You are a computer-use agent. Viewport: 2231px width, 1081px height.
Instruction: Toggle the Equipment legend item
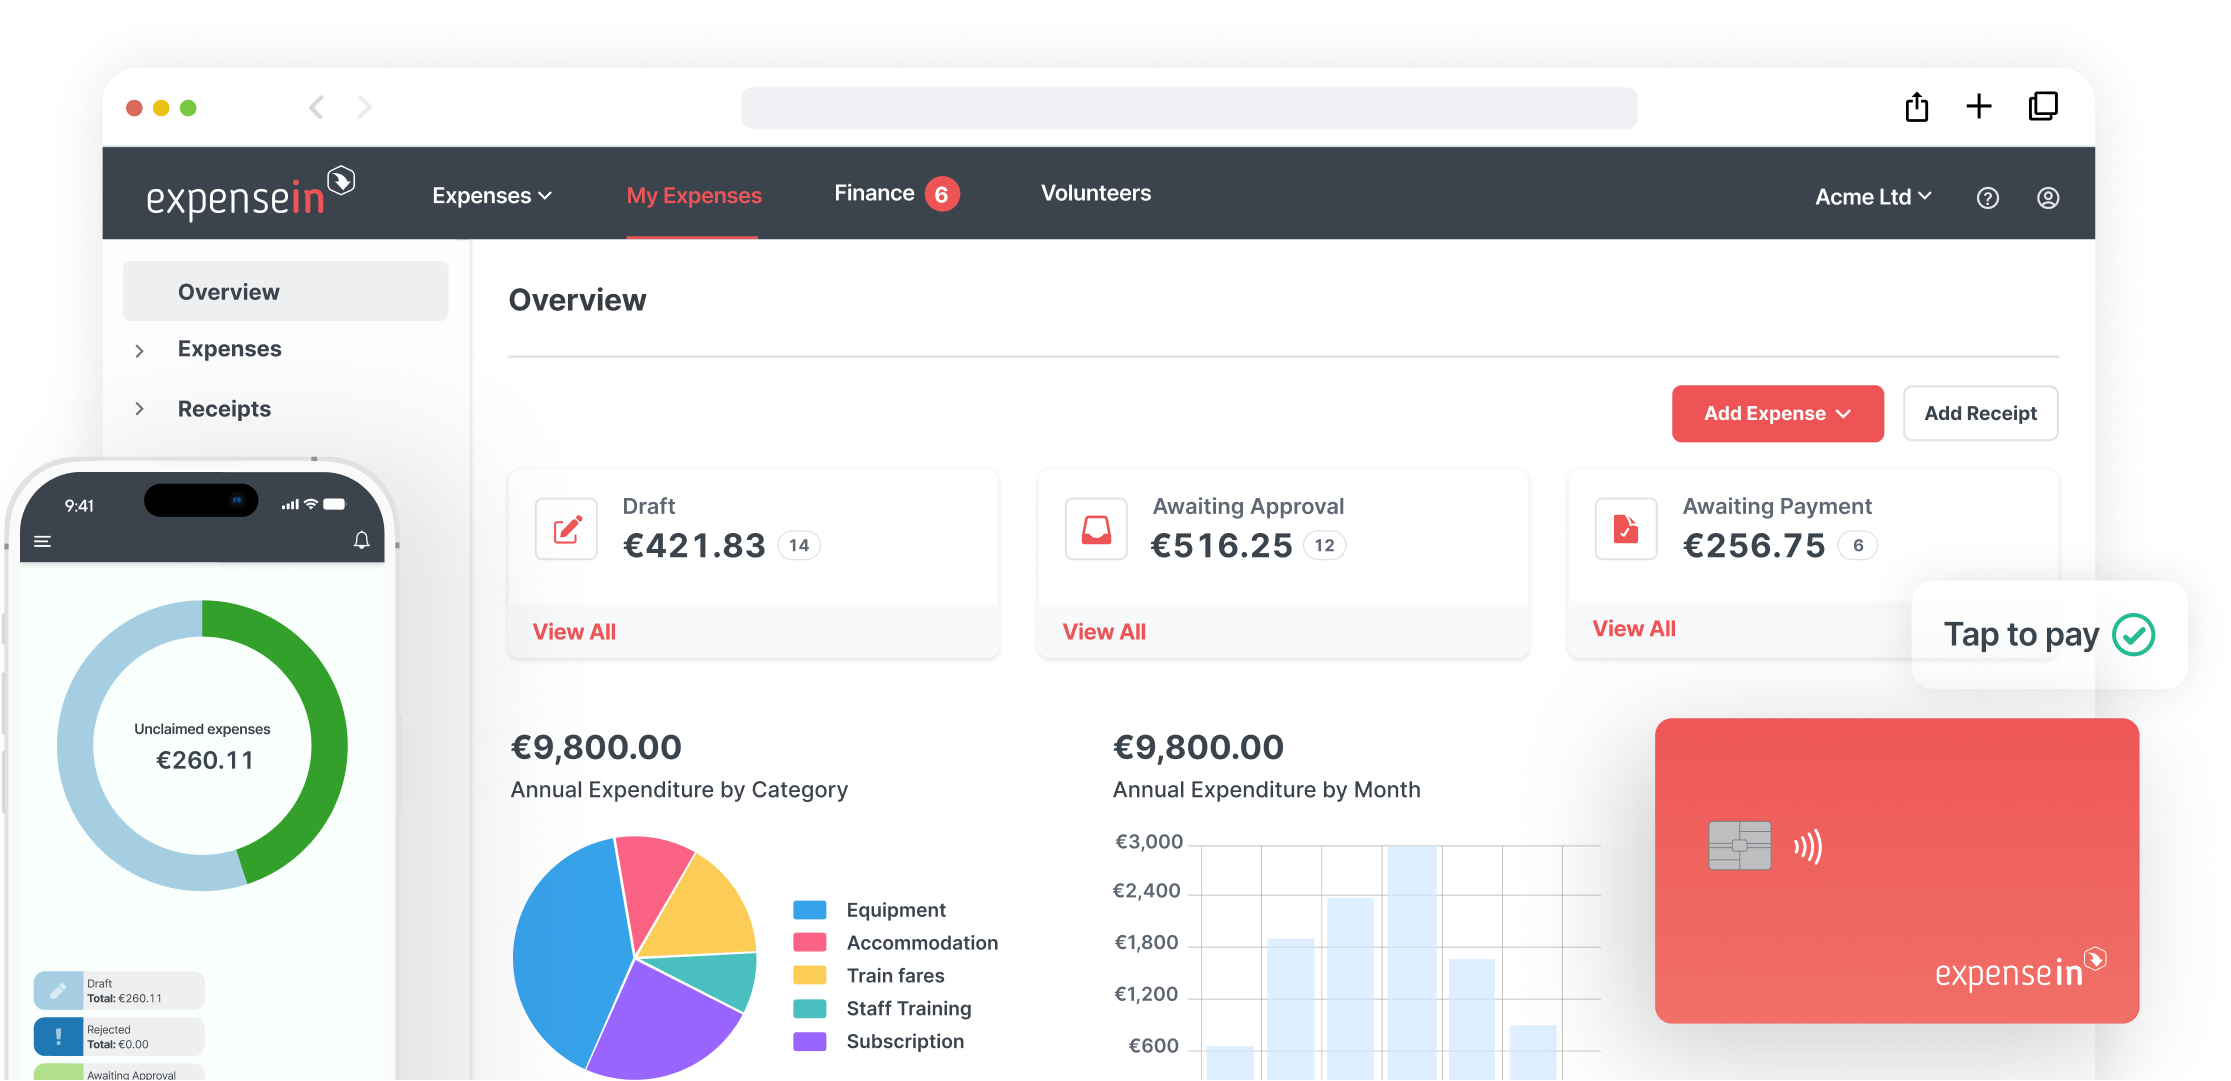[x=810, y=910]
